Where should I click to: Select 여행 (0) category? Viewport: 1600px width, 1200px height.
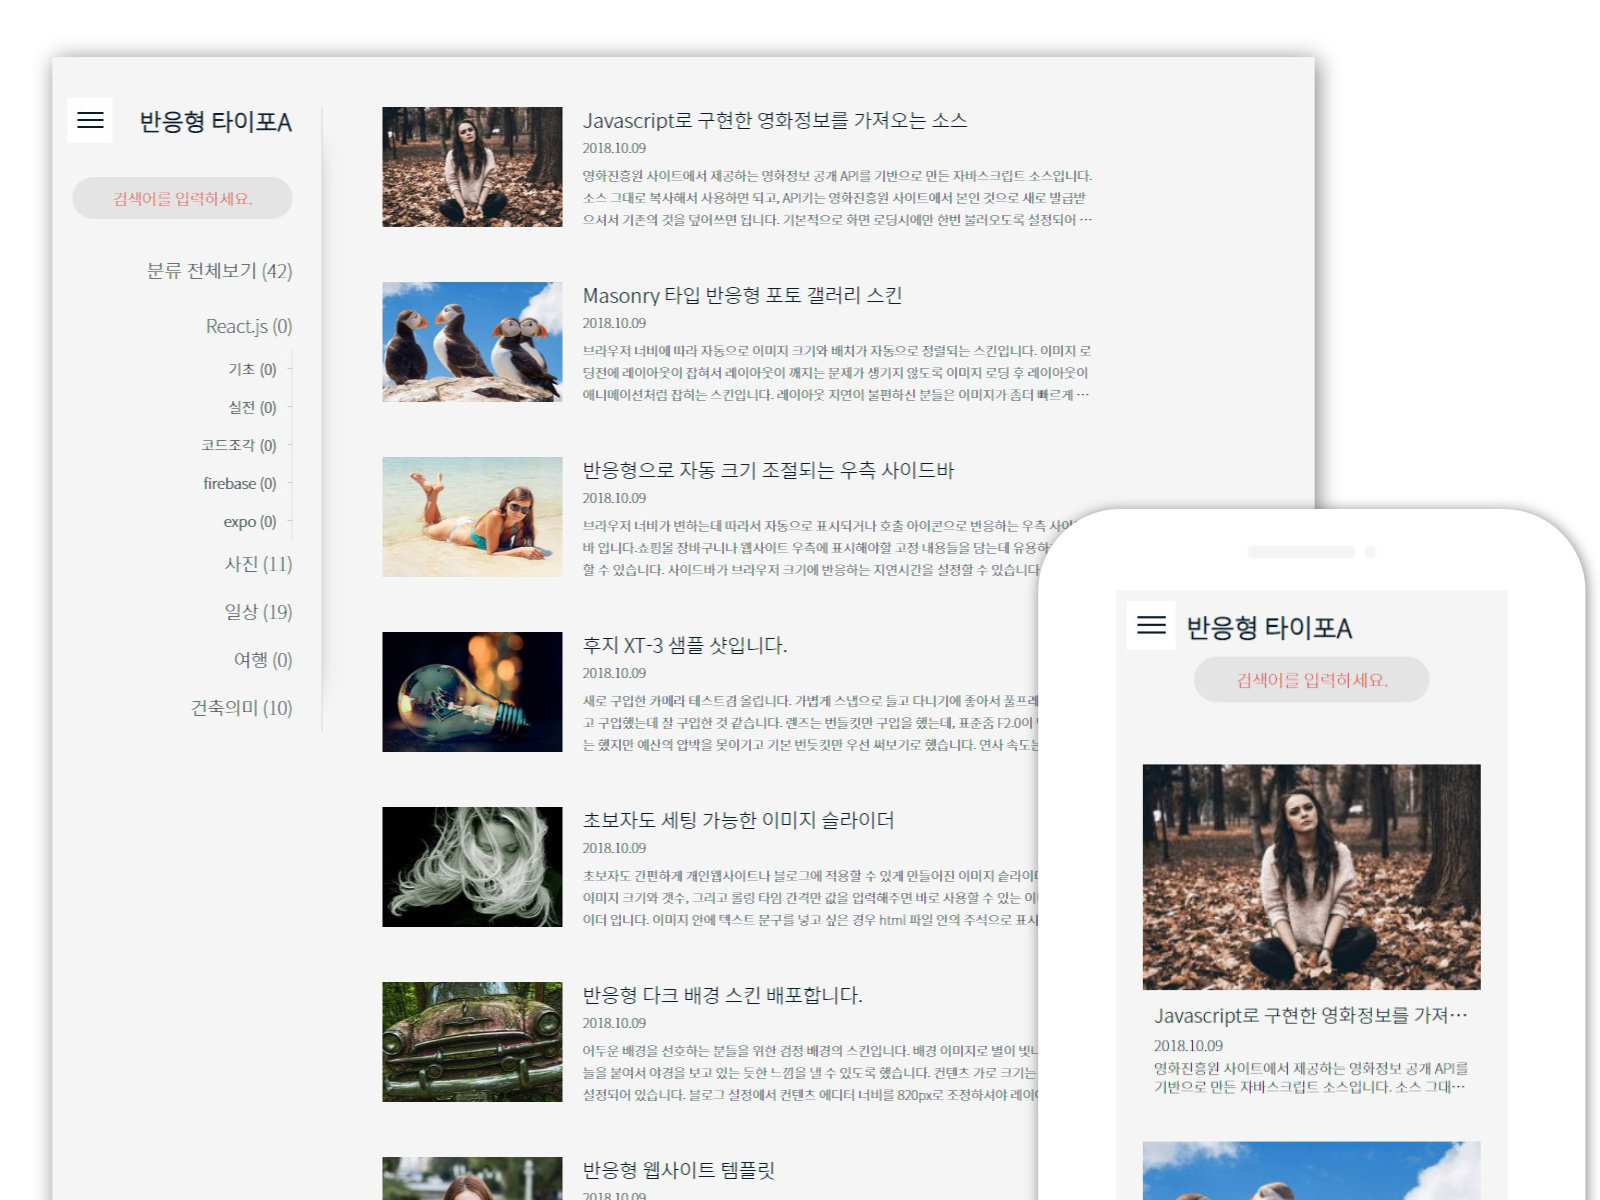click(x=263, y=660)
